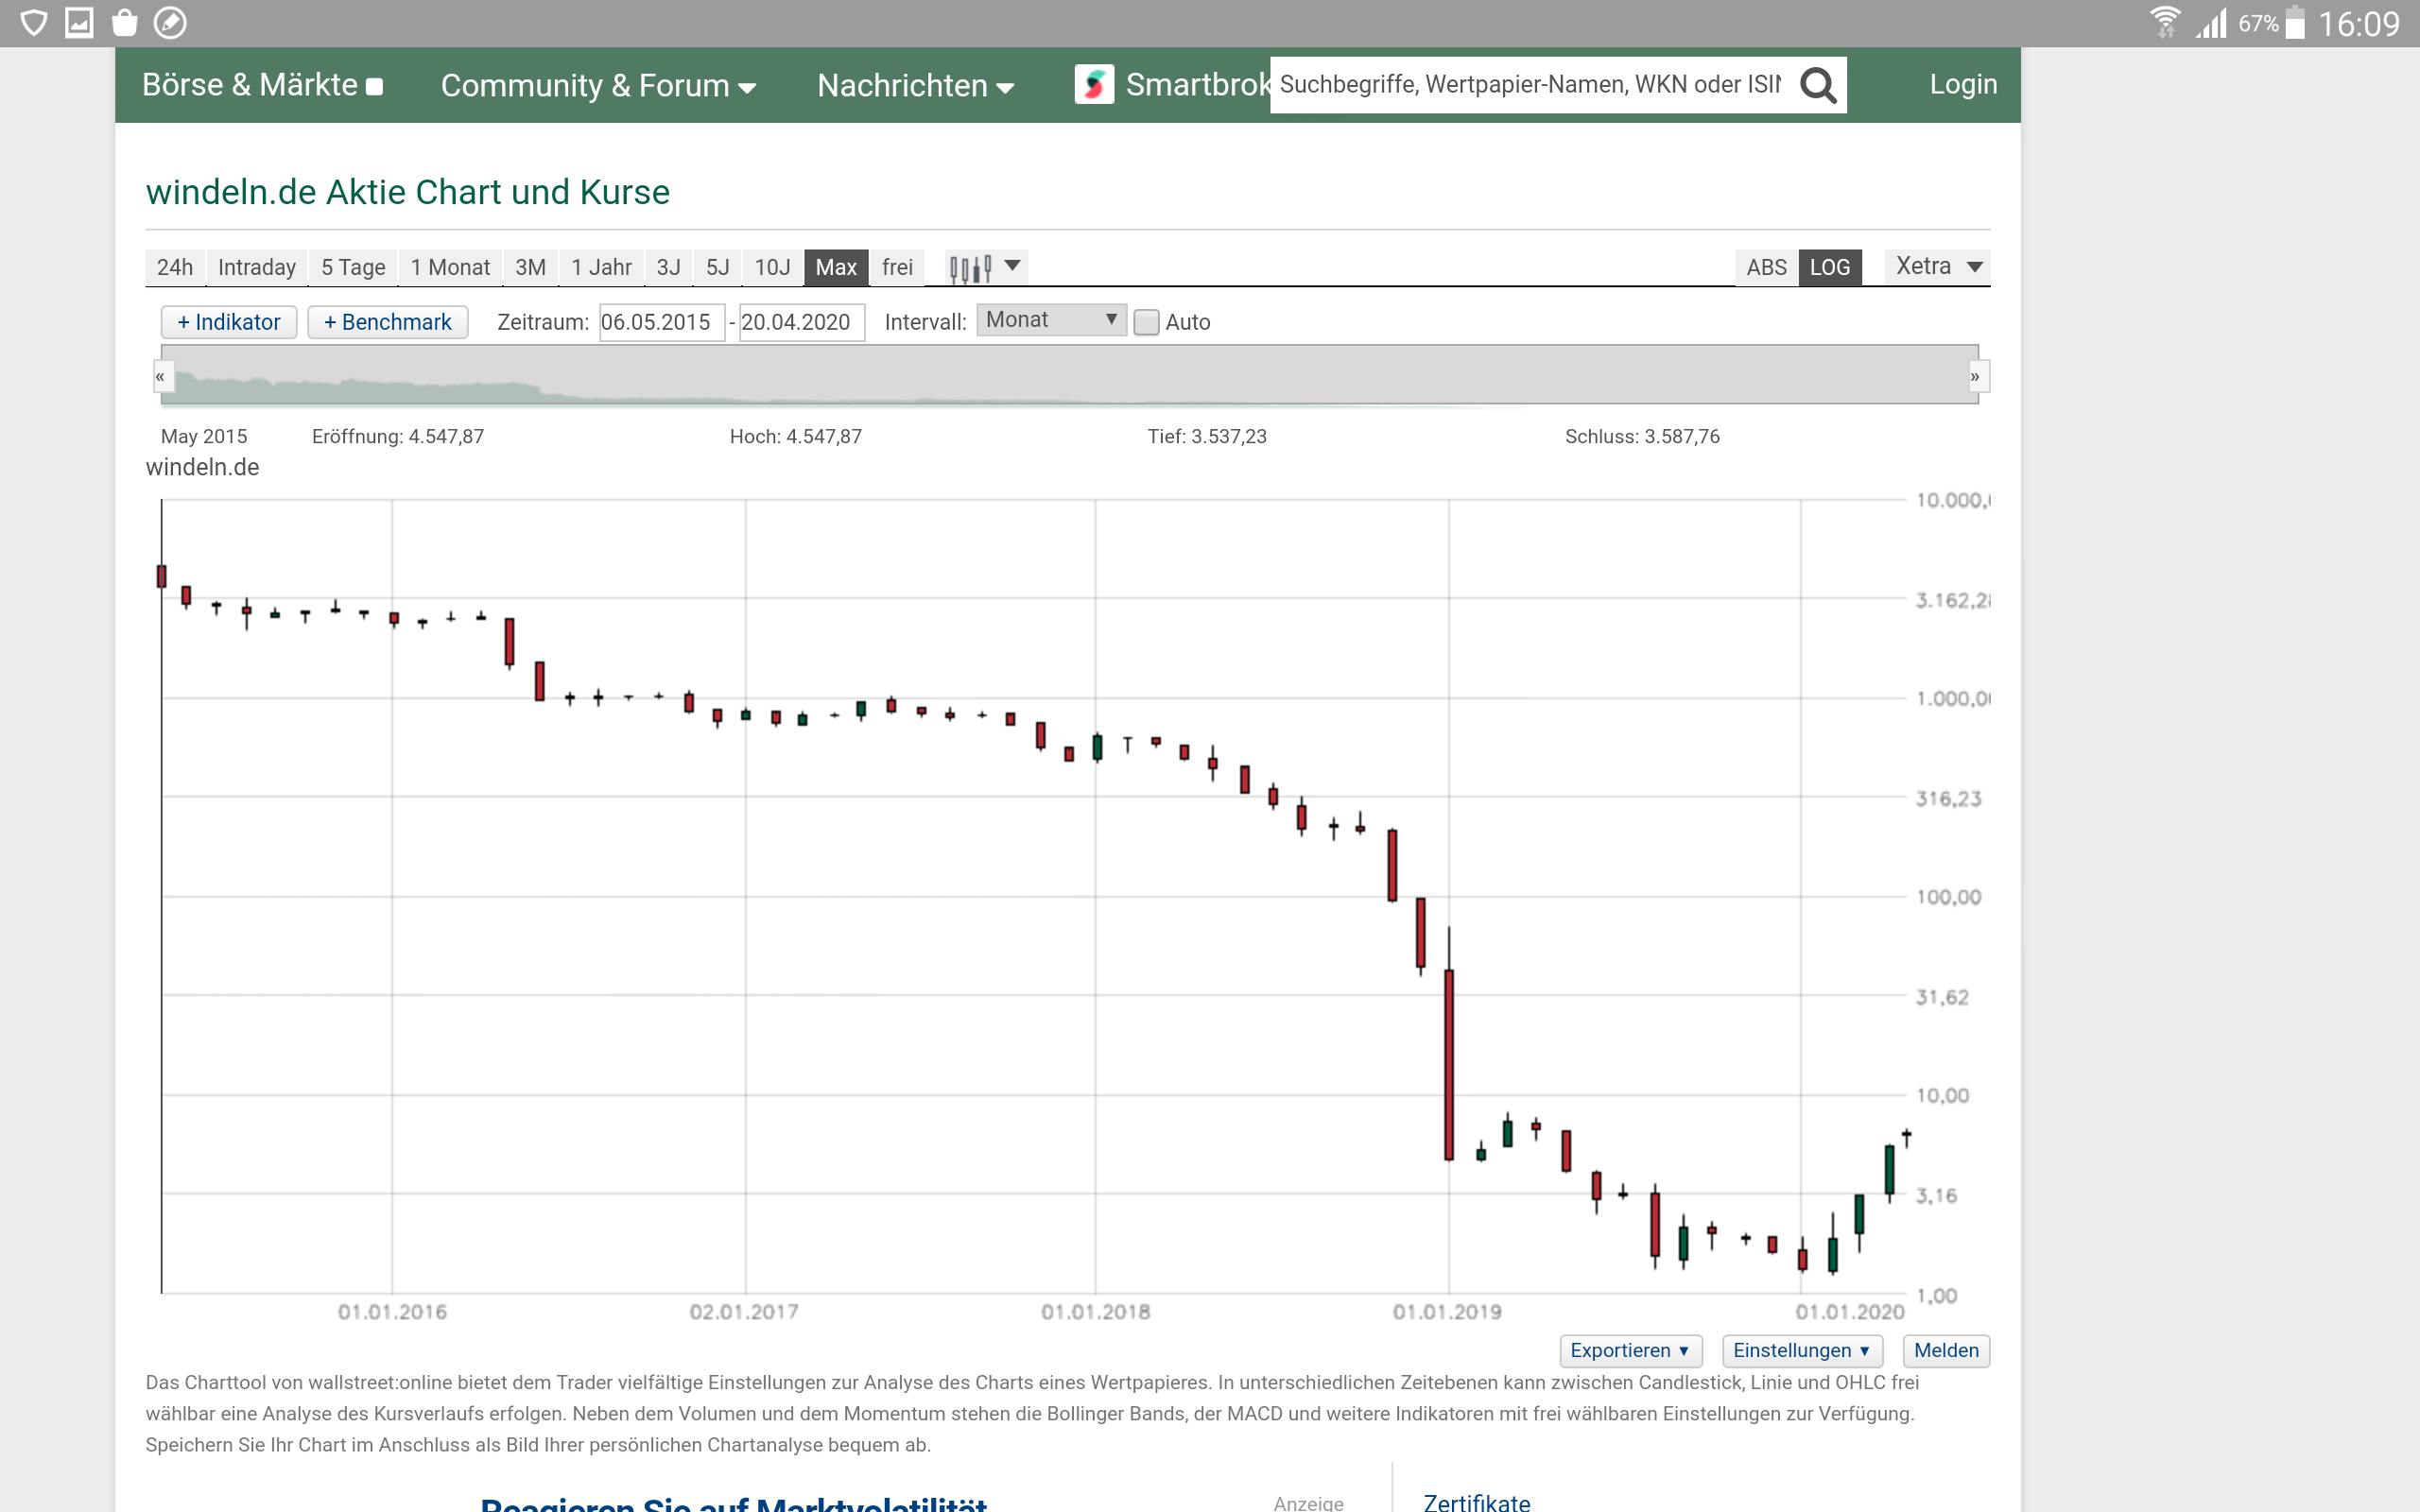The width and height of the screenshot is (2420, 1512).
Task: Enable the Auto interval checkbox
Action: click(x=1146, y=322)
